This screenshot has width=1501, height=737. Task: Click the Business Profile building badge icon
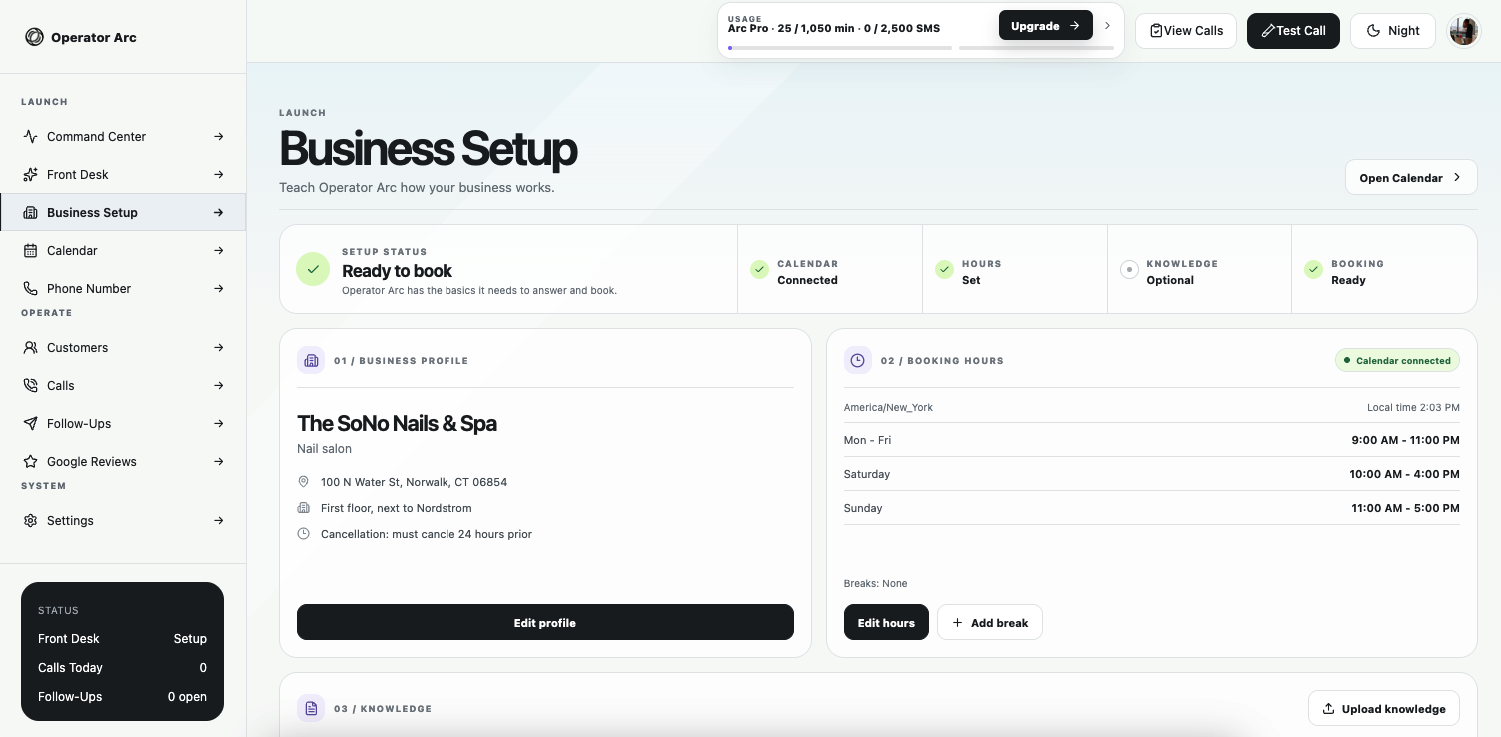[x=311, y=360]
